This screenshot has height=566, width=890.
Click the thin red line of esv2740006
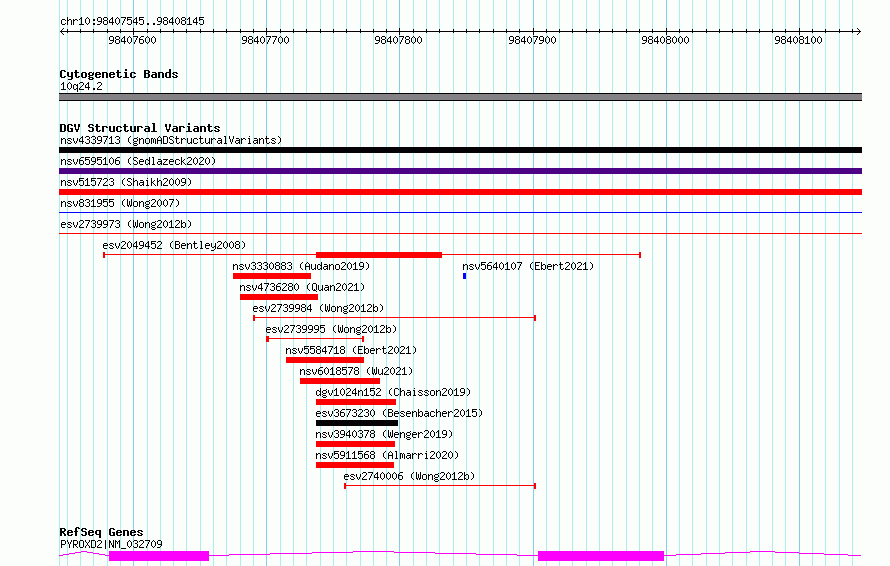pyautogui.click(x=440, y=486)
